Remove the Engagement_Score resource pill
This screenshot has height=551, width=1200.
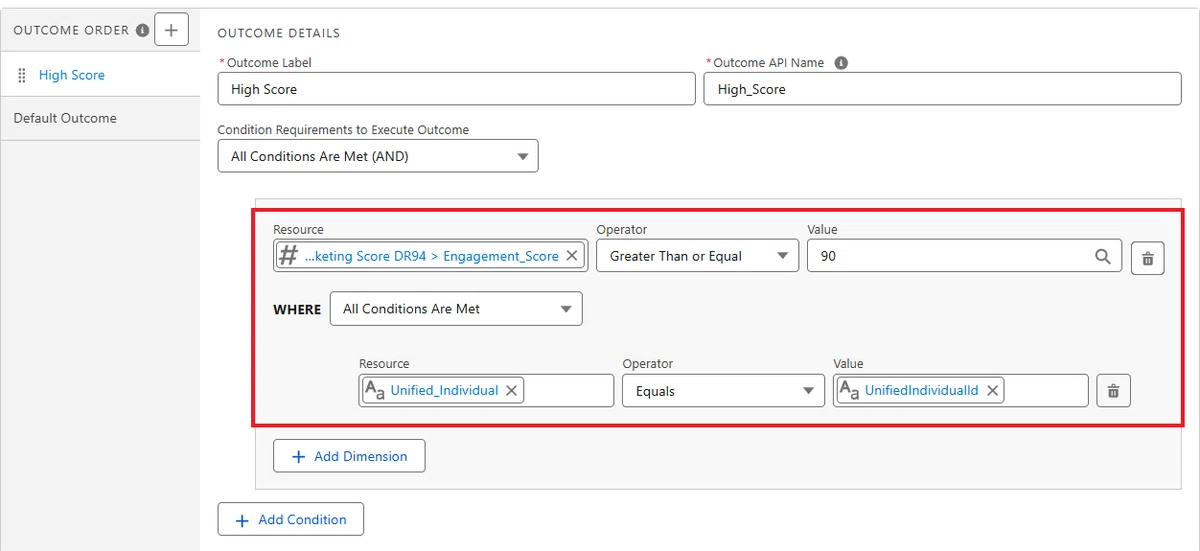coord(572,256)
